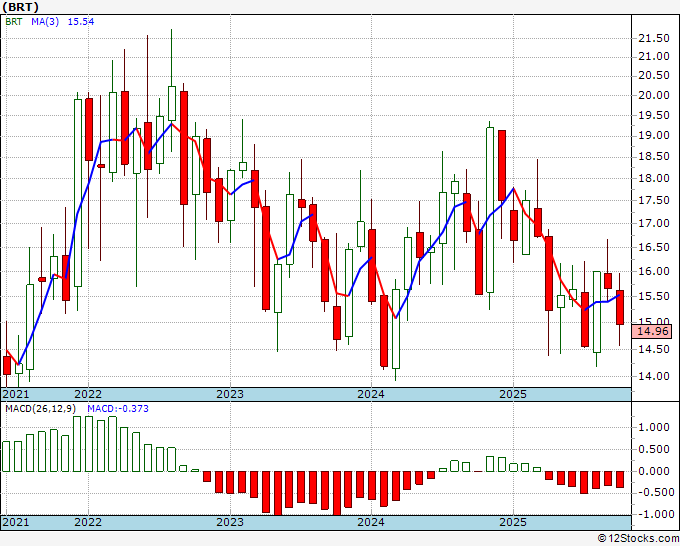The width and height of the screenshot is (680, 546).
Task: Click 2022 on the MACD time axis
Action: point(88,522)
